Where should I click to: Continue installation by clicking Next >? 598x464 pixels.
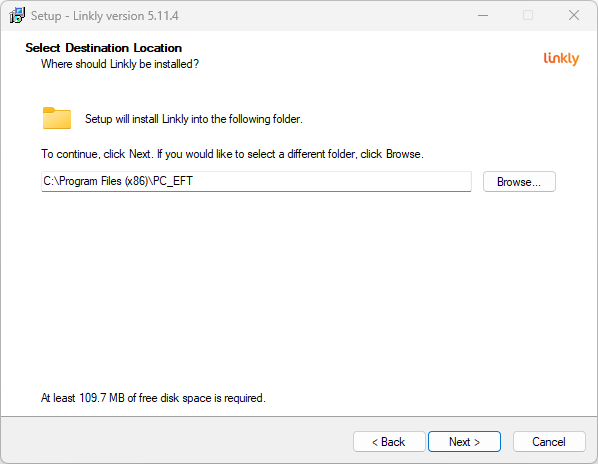click(x=464, y=442)
